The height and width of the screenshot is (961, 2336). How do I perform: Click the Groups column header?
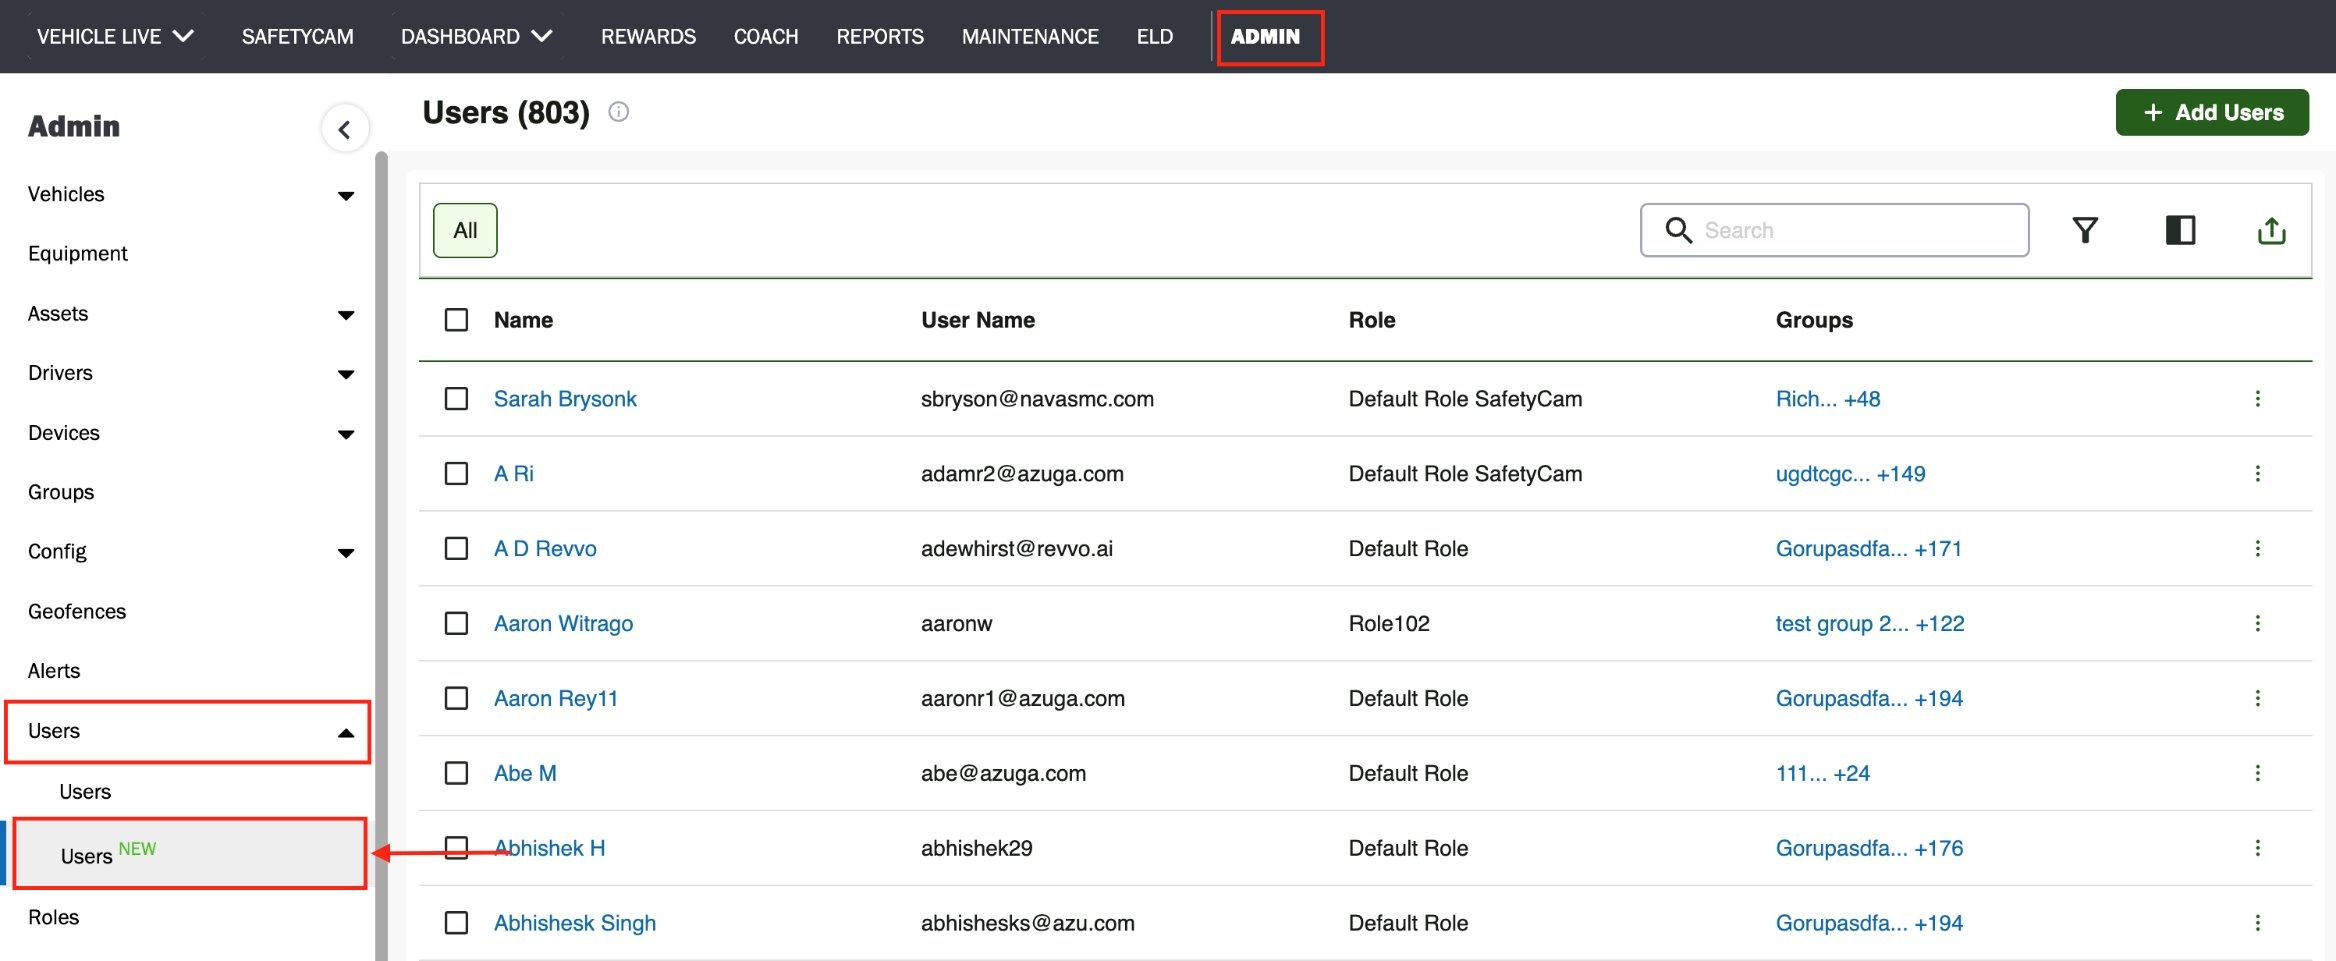tap(1814, 320)
